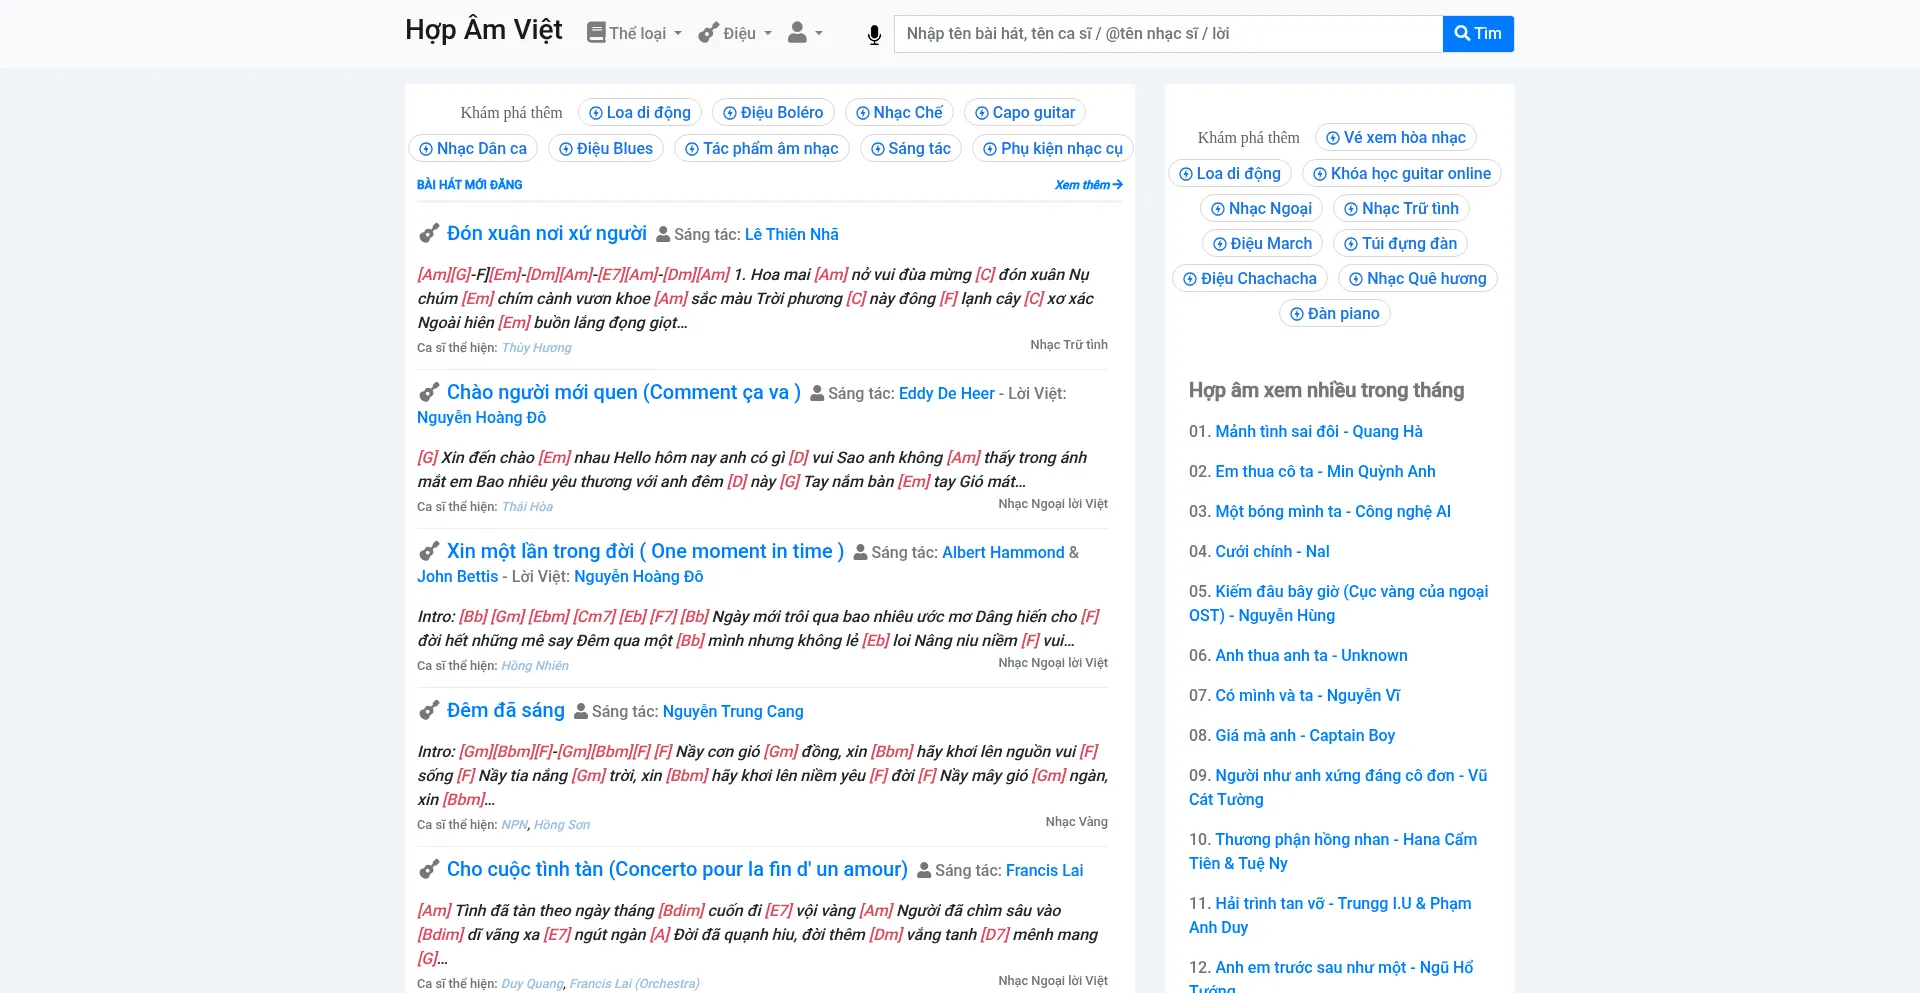Click composer person icon before Francis Lai

pos(924,871)
